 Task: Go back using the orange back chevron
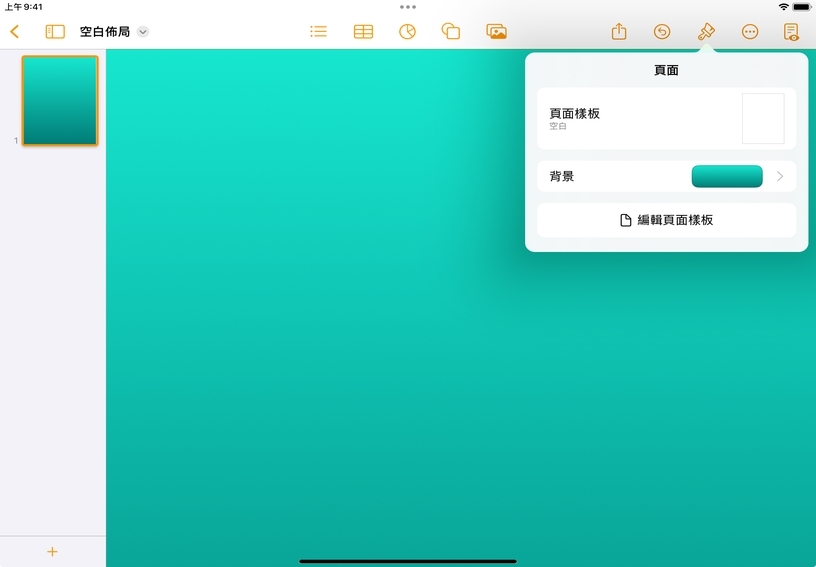(14, 32)
